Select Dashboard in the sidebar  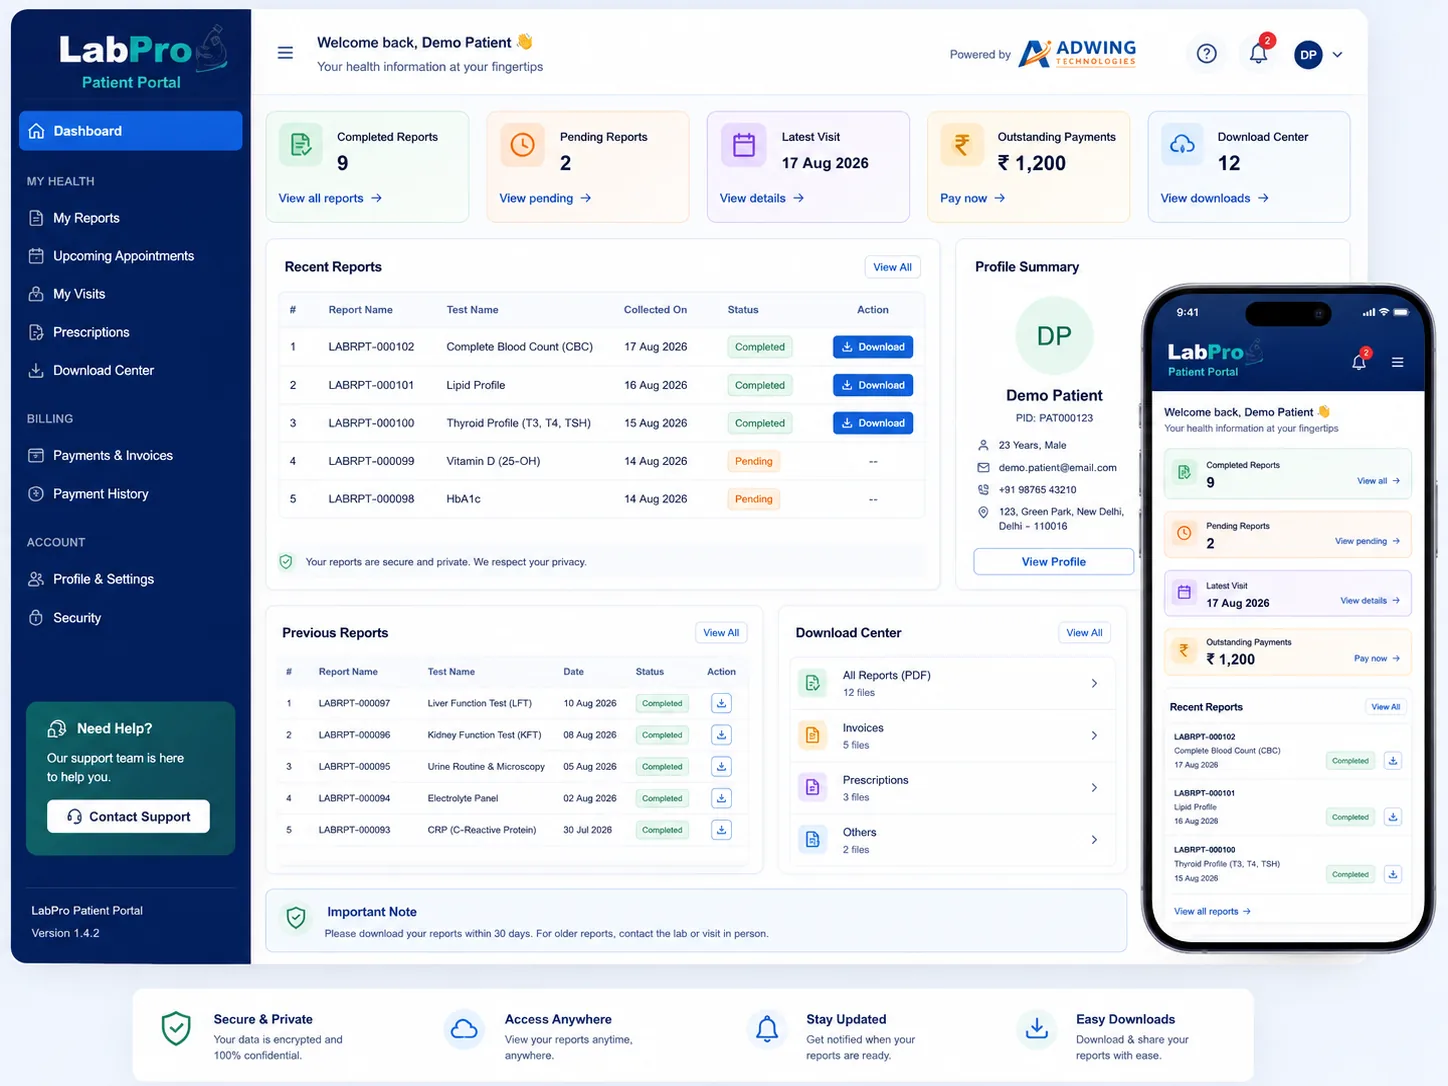130,131
